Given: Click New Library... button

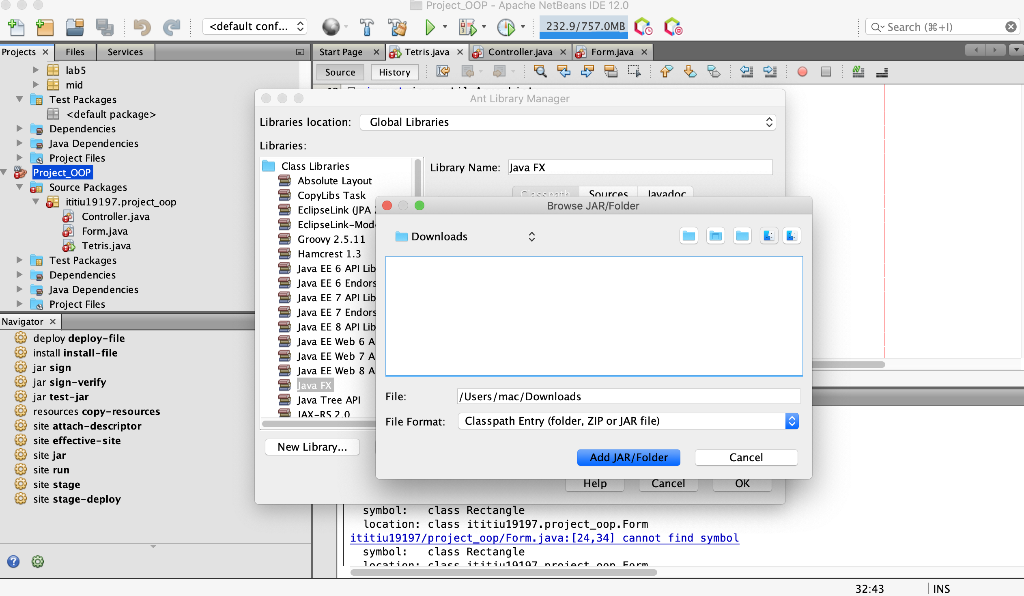Looking at the screenshot, I should click(312, 447).
